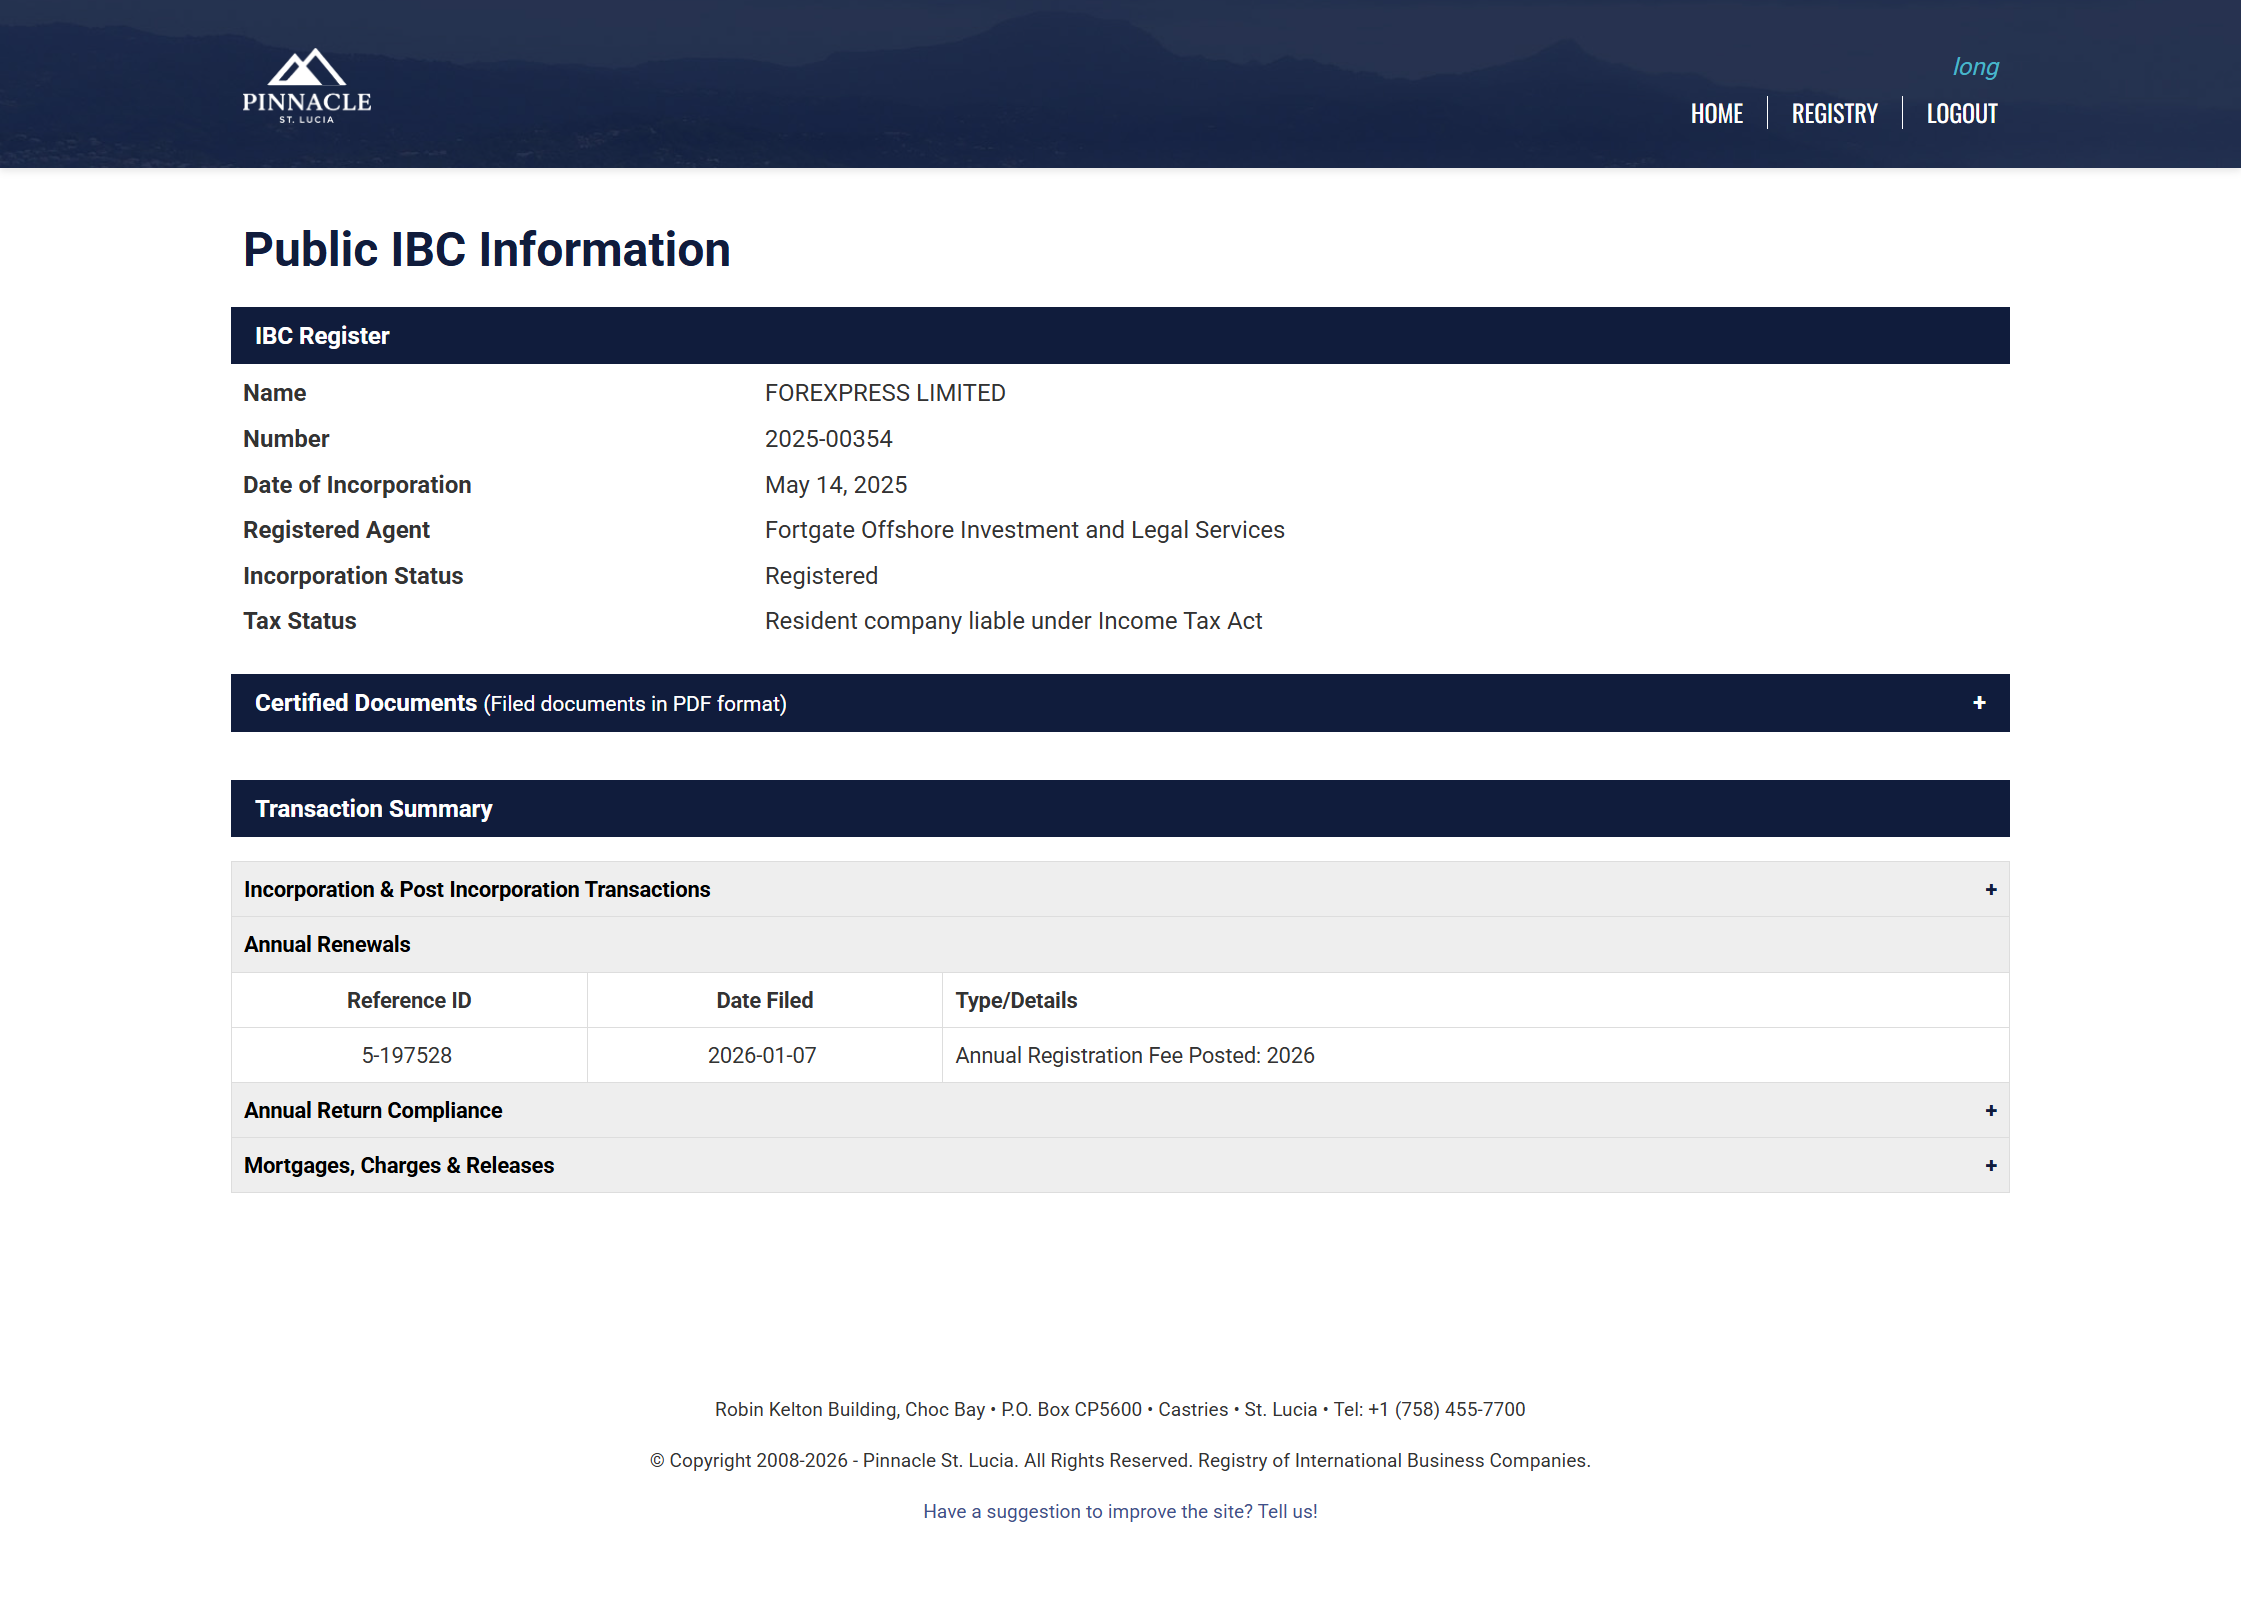This screenshot has height=1621, width=2241.
Task: Click the Reference ID column header
Action: click(x=409, y=1001)
